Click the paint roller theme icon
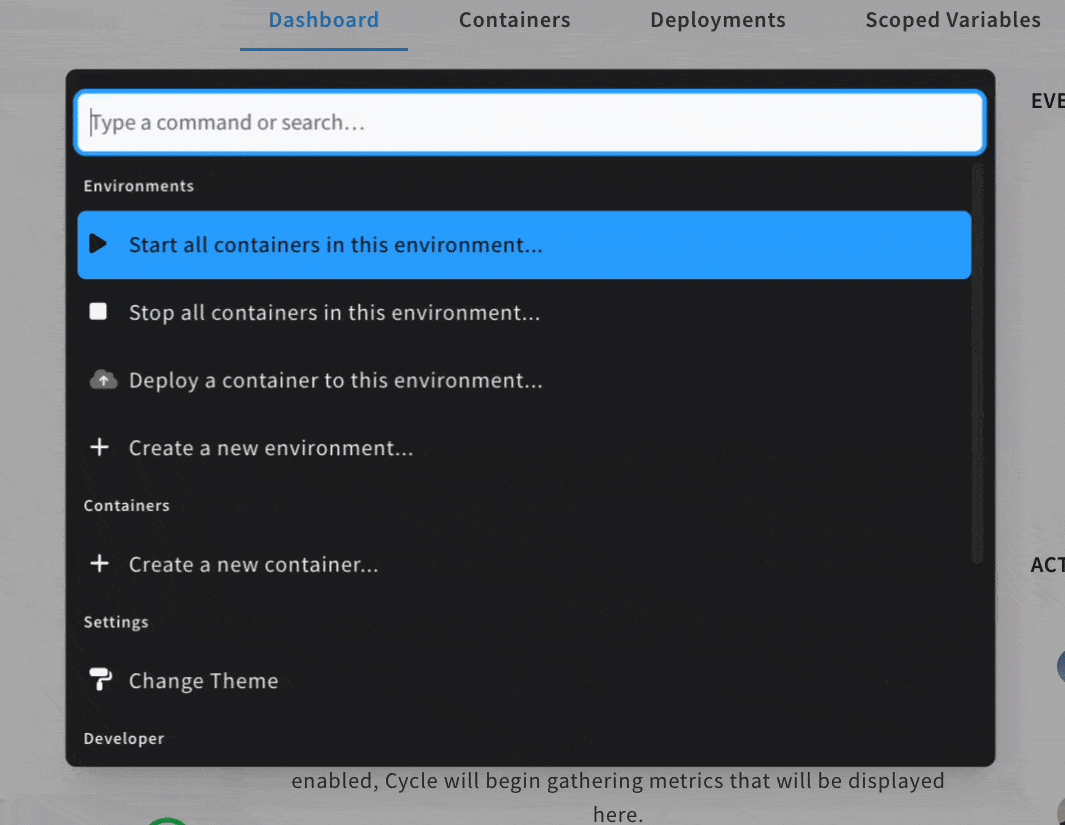Viewport: 1065px width, 825px height. [x=100, y=681]
